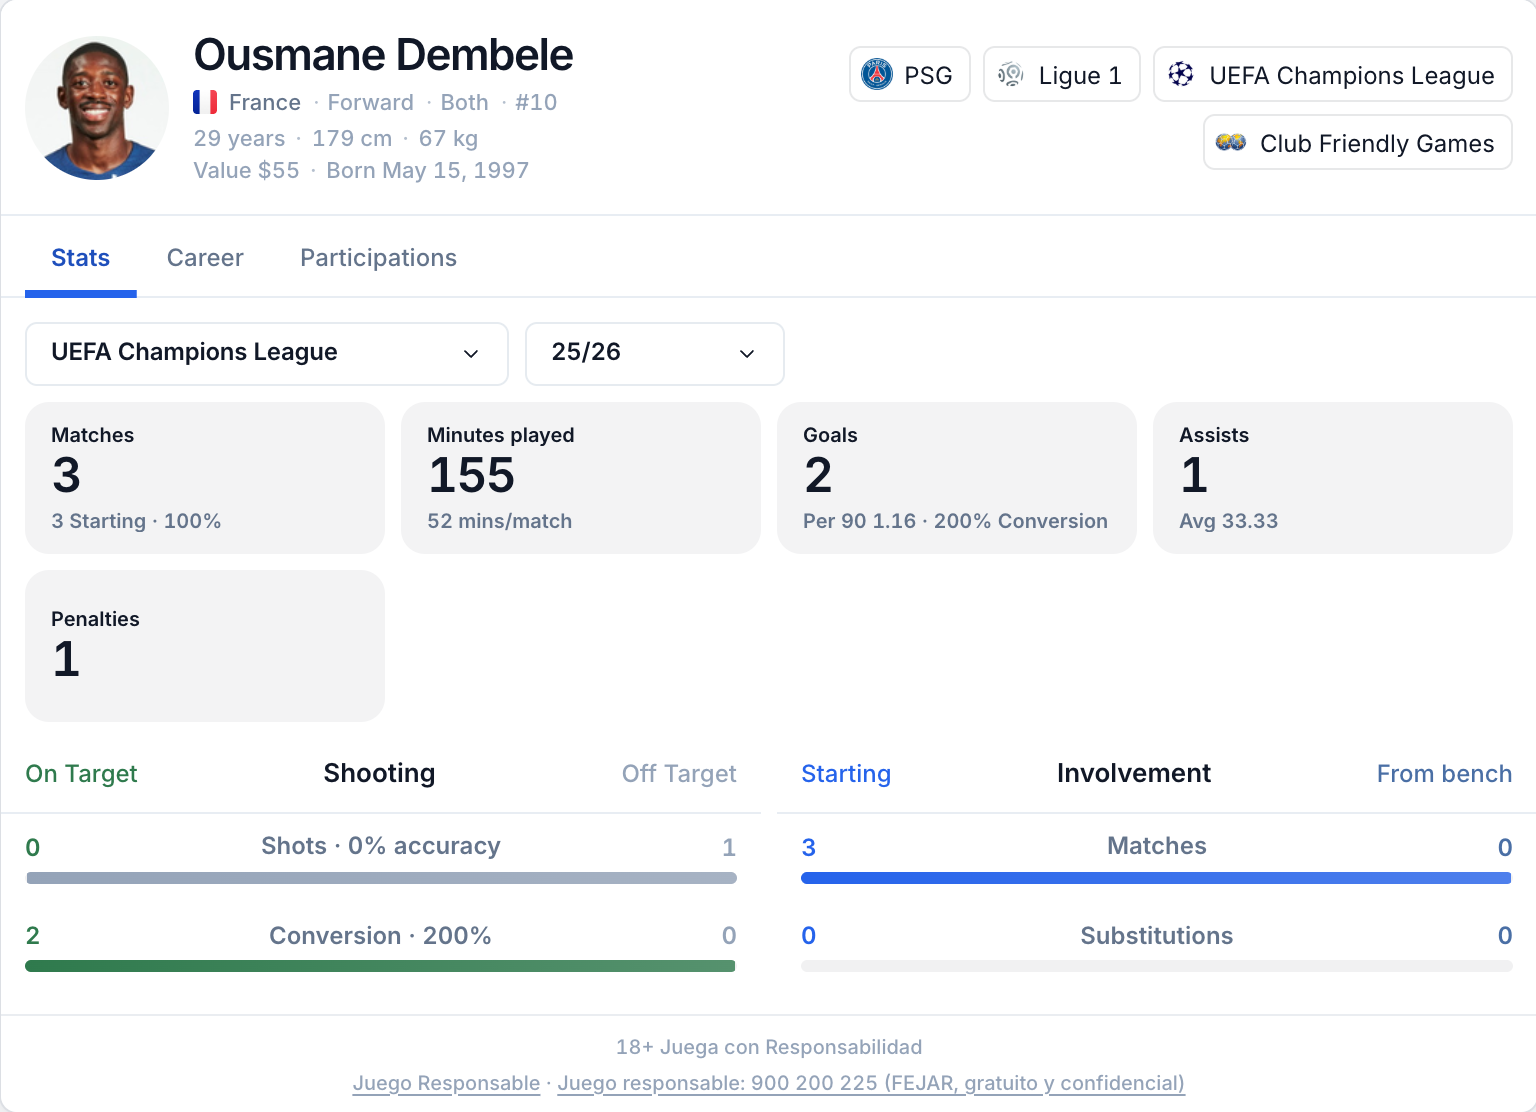Click the Shots accuracy bar
This screenshot has width=1536, height=1112.
(381, 878)
